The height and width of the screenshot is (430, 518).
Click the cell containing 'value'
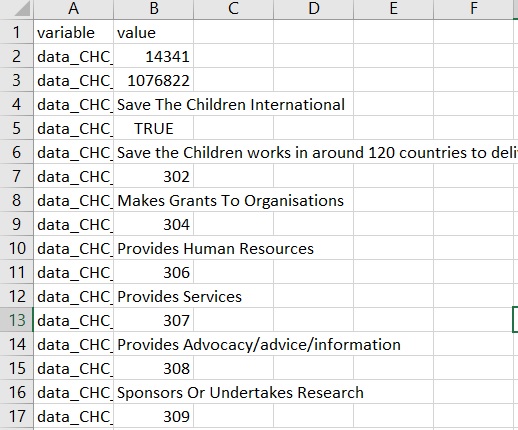(154, 32)
